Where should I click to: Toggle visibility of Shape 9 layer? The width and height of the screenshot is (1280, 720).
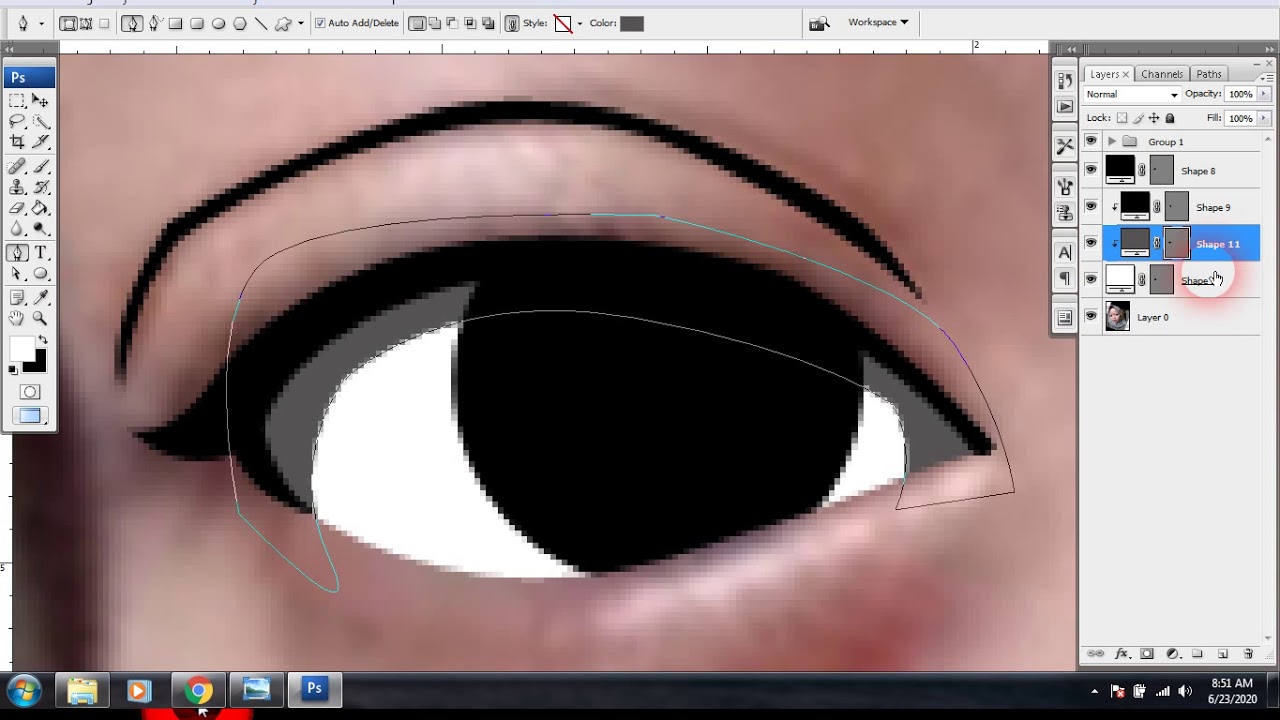point(1091,207)
